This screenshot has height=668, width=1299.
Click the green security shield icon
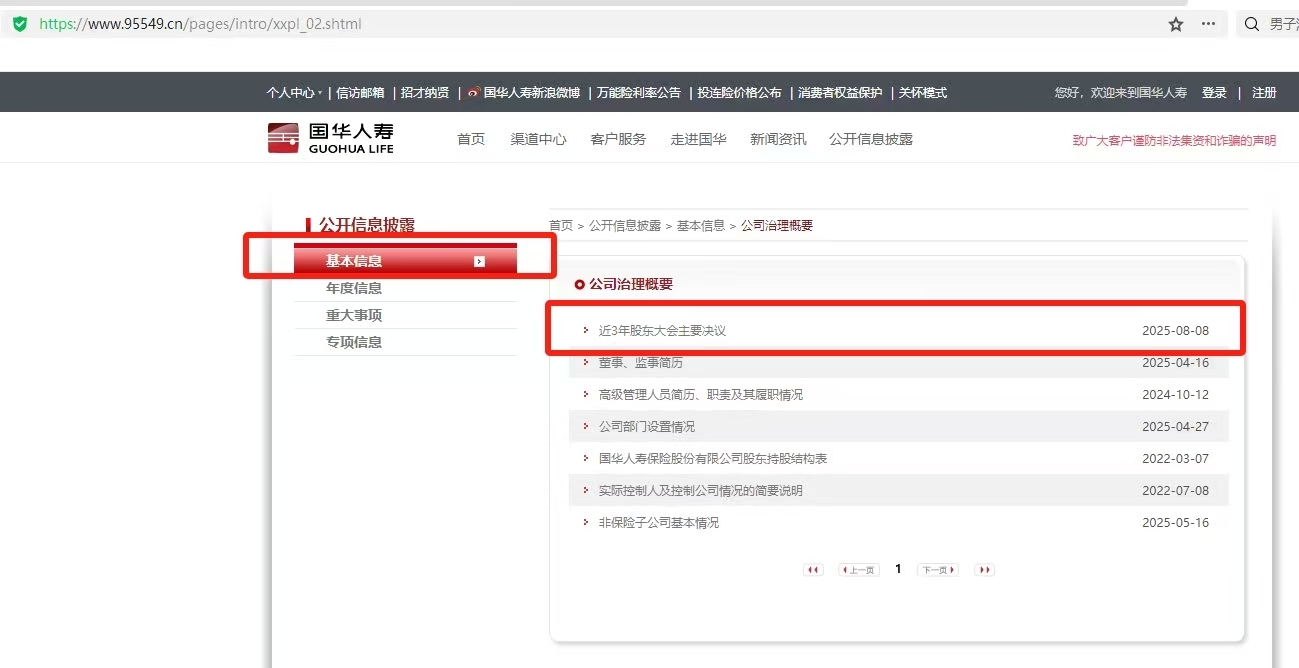pos(19,24)
